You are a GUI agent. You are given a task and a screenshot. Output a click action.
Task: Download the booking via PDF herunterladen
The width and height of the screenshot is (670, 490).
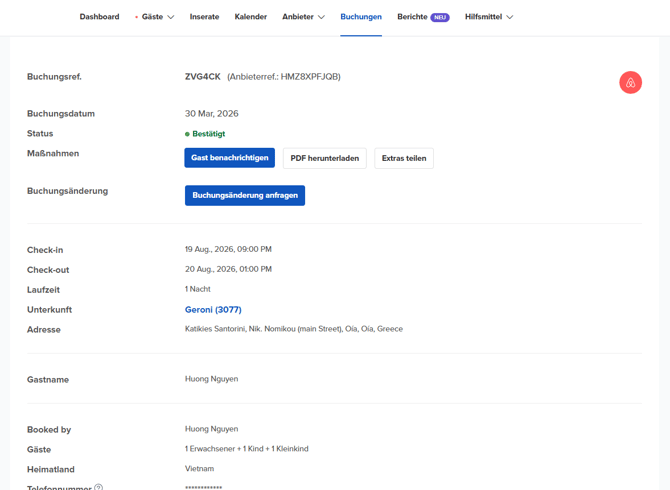[x=324, y=158]
